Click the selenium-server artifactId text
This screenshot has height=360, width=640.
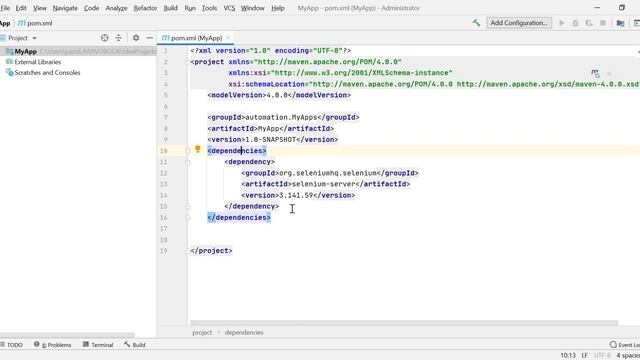click(323, 184)
